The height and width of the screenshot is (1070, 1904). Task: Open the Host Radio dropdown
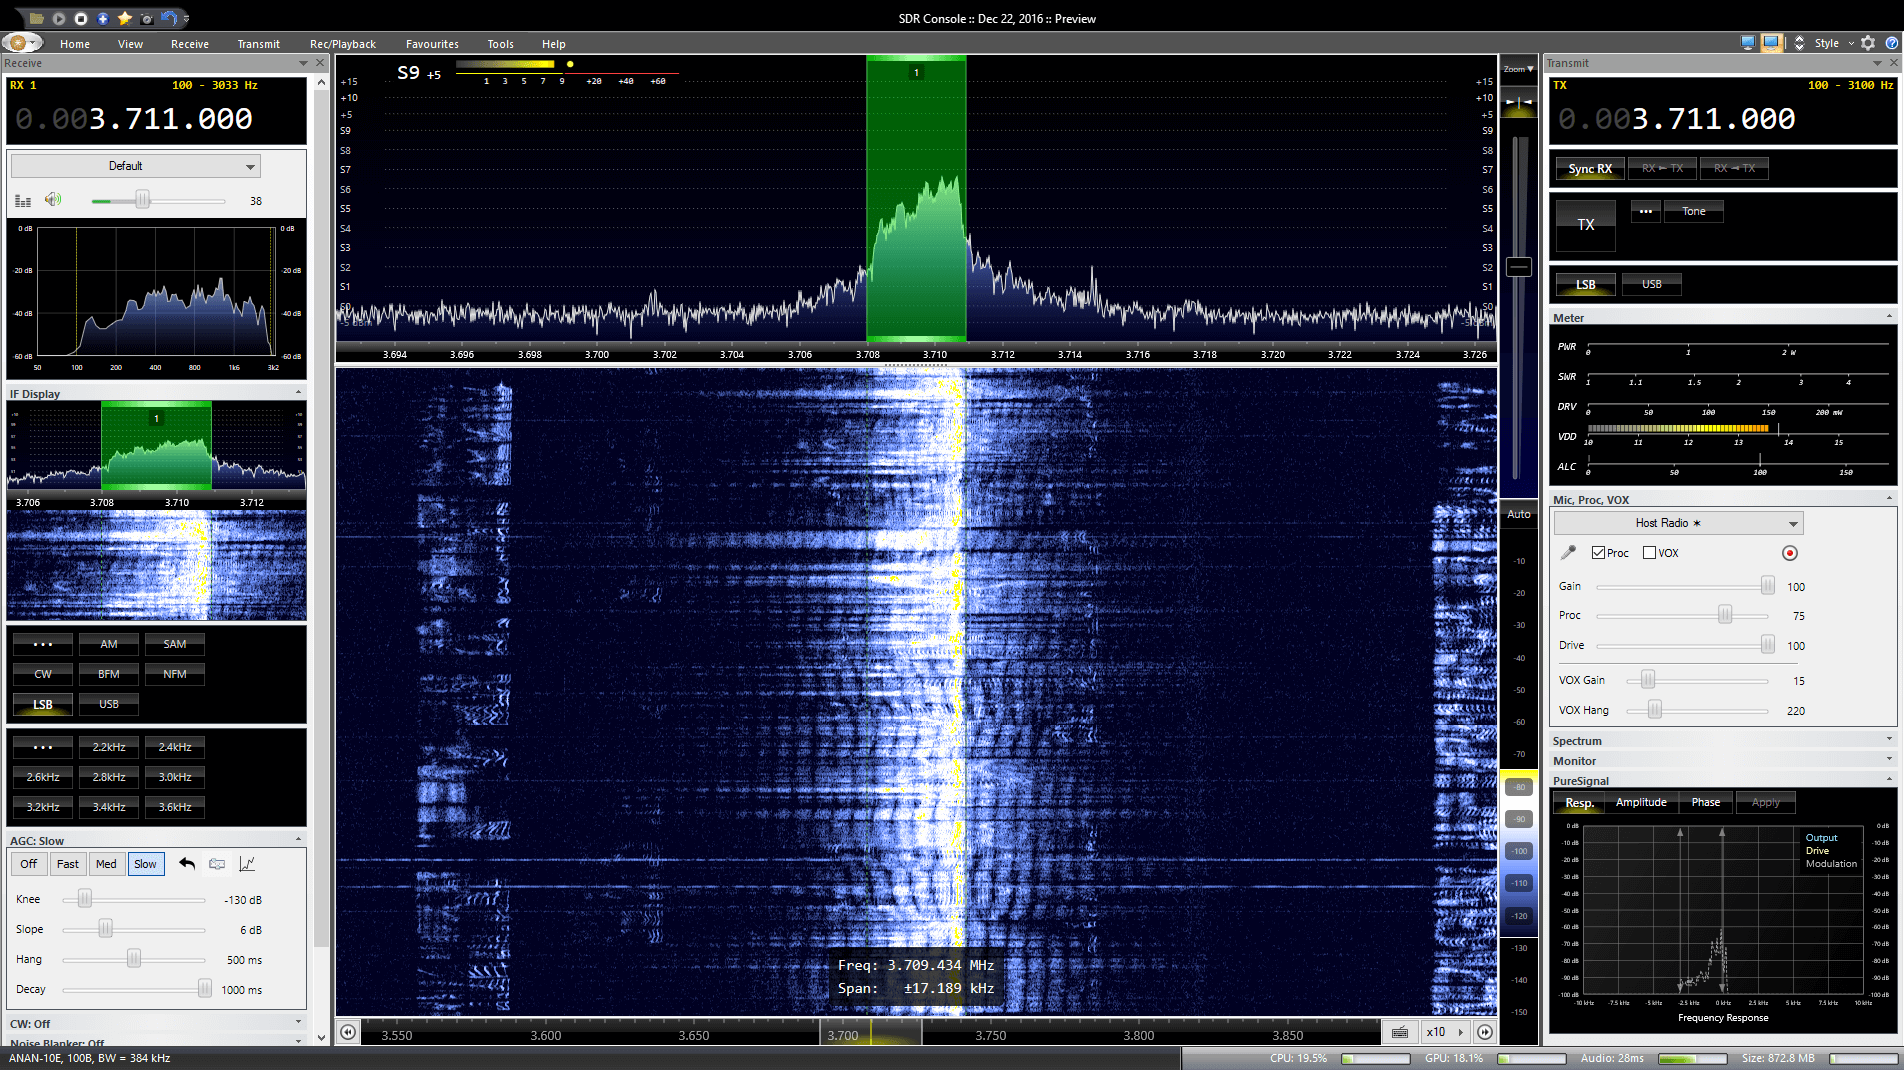(1676, 522)
